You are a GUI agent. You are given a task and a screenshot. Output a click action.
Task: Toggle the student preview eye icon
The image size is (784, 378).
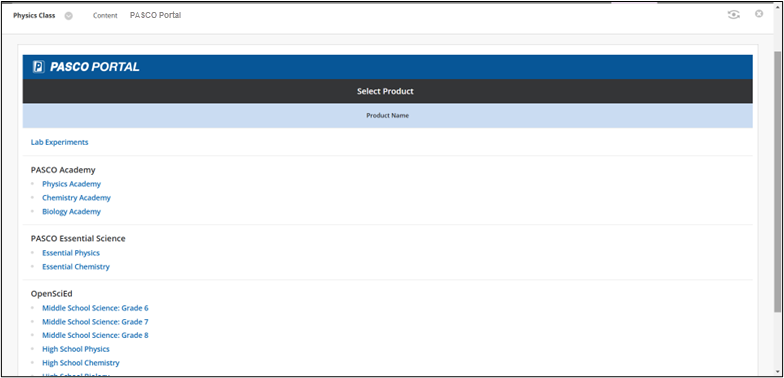(x=734, y=15)
